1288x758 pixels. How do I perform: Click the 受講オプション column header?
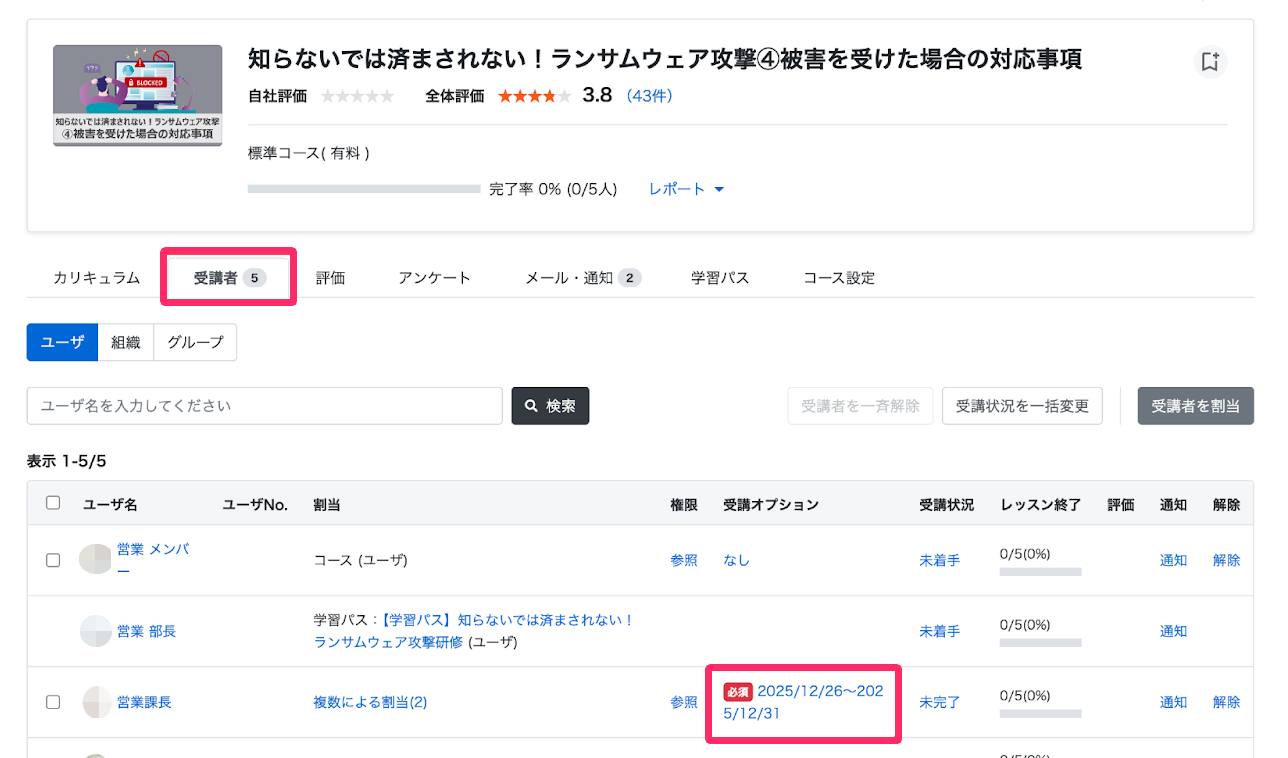[x=771, y=505]
